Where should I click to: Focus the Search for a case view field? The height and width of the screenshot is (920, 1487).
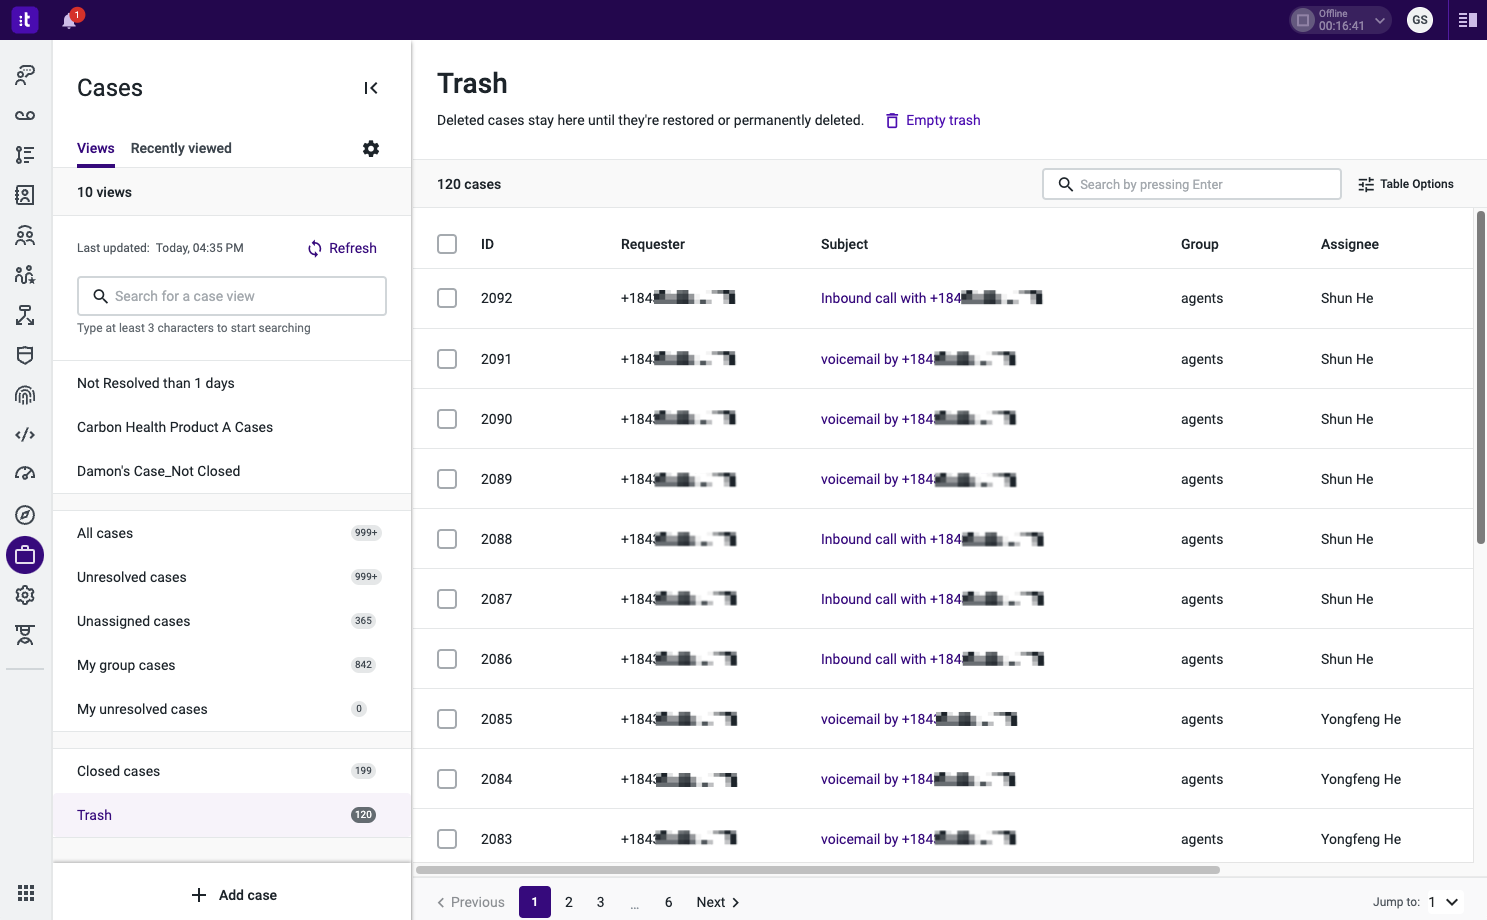coord(232,296)
